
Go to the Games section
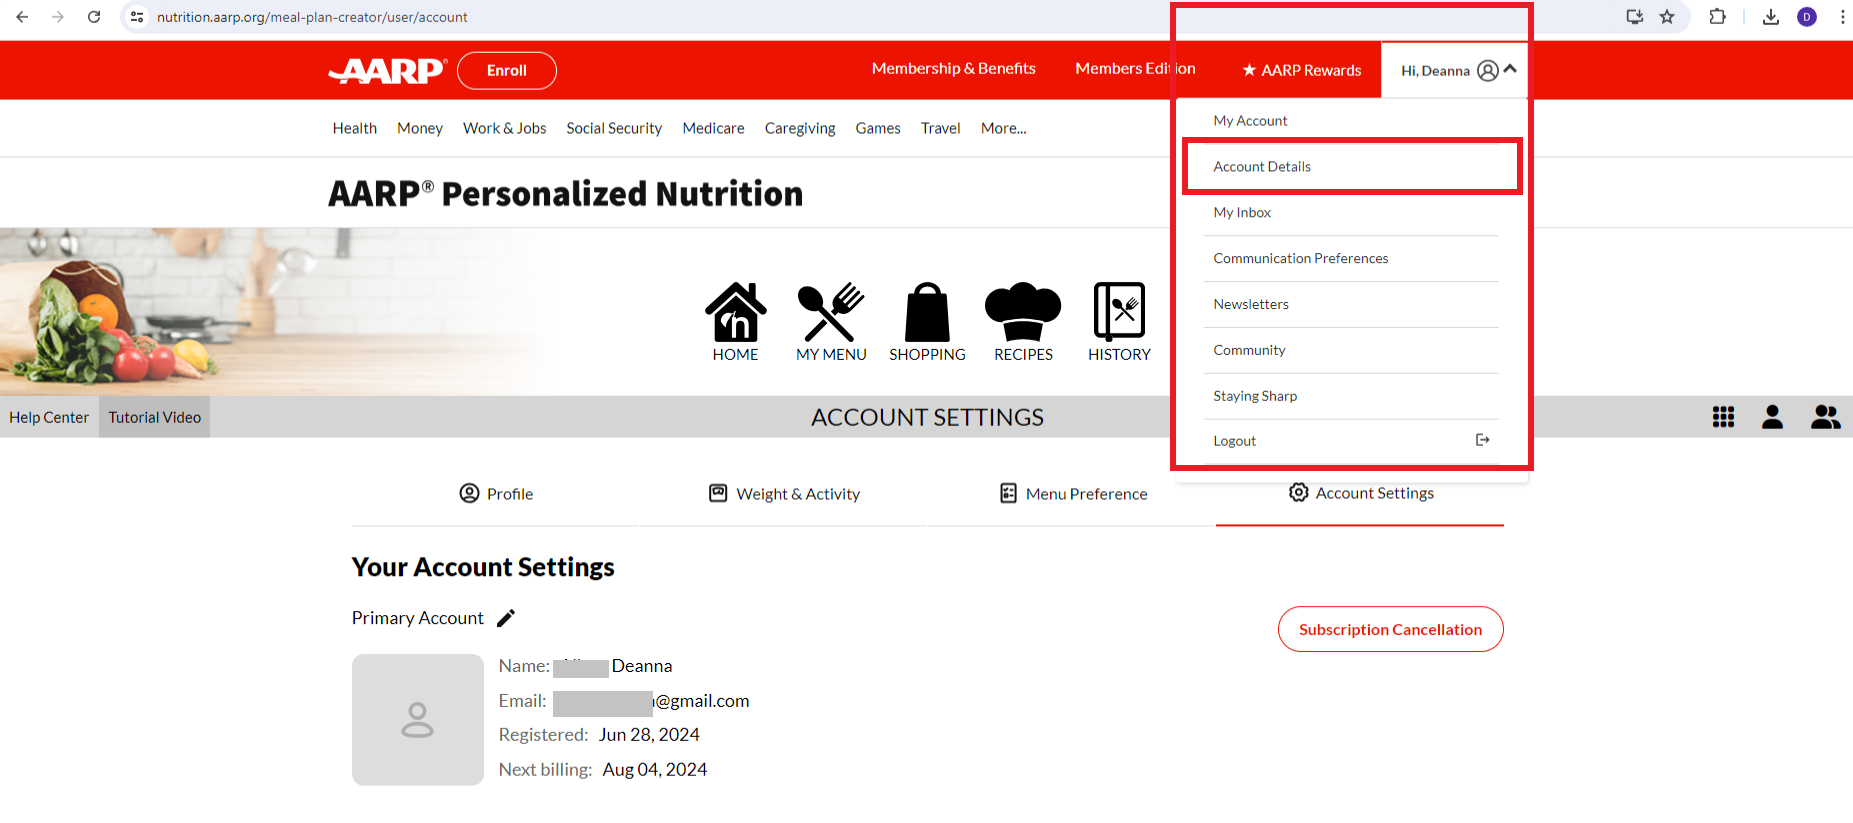point(878,128)
